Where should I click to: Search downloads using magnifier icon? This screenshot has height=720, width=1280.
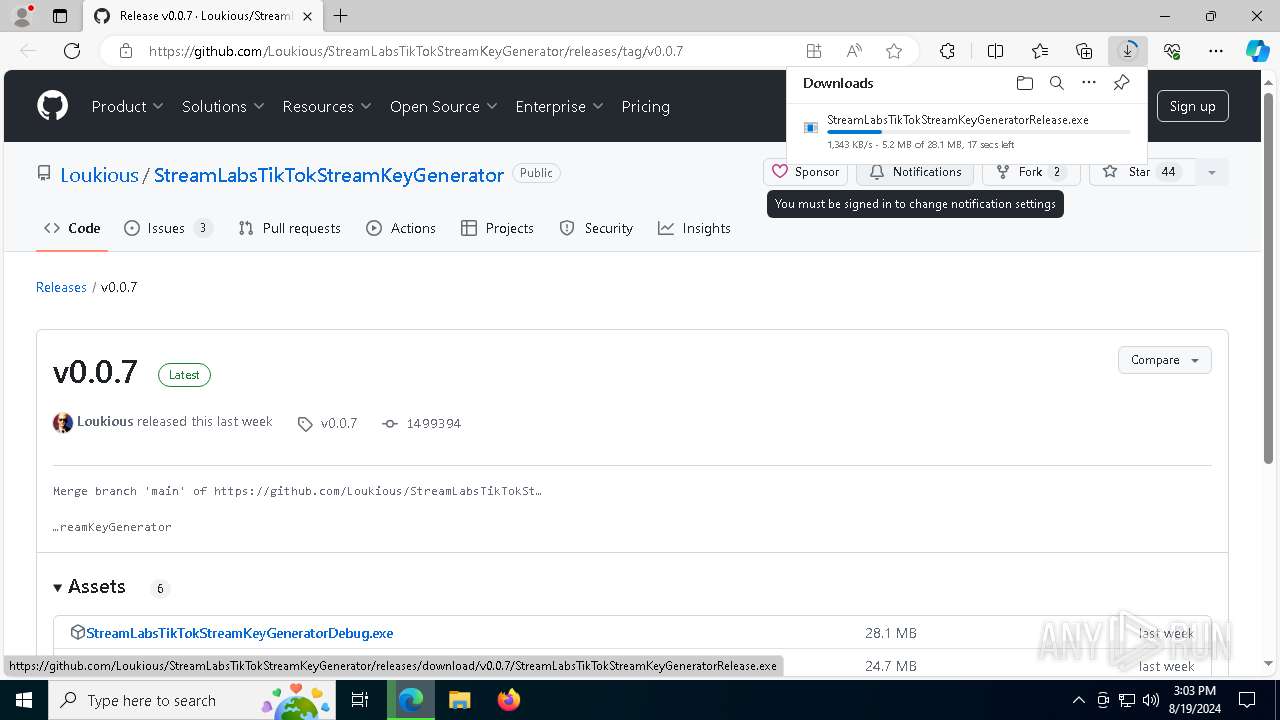point(1057,83)
